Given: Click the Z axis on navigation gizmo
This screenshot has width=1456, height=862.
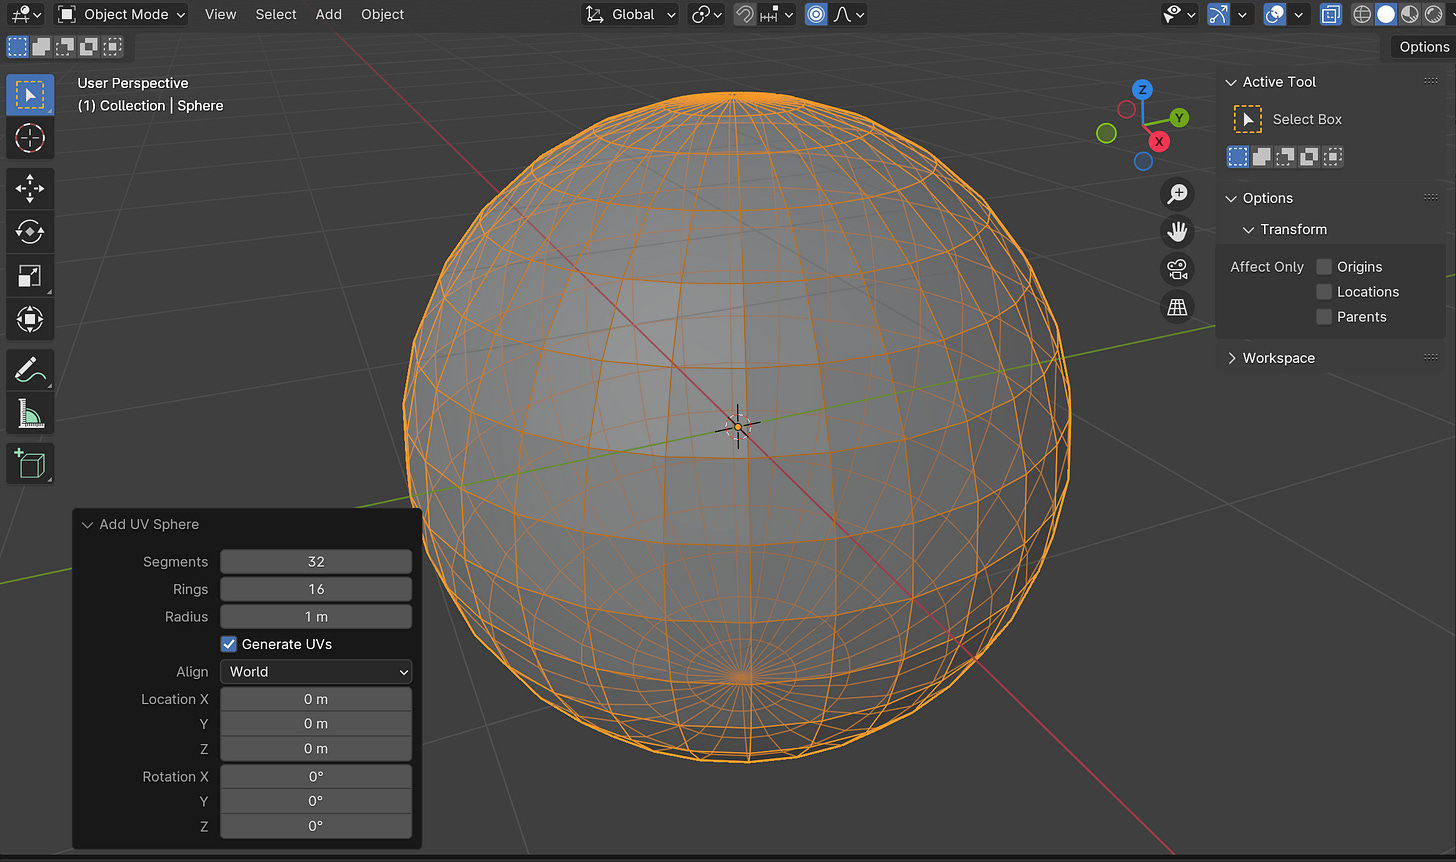Looking at the screenshot, I should pyautogui.click(x=1143, y=89).
